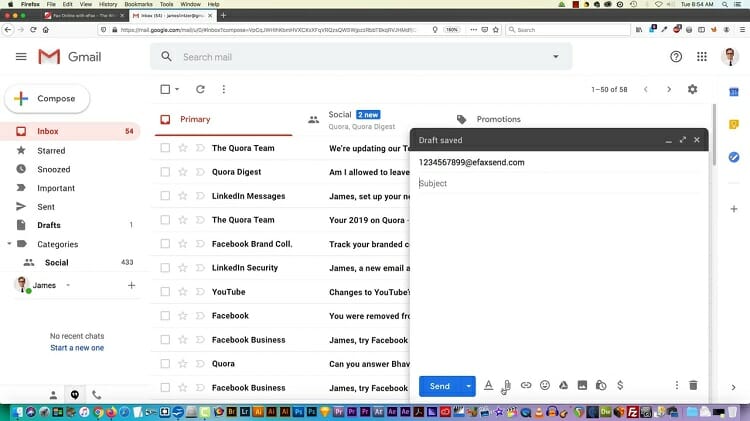This screenshot has width=750, height=421.
Task: Show search options dropdown
Action: (555, 56)
